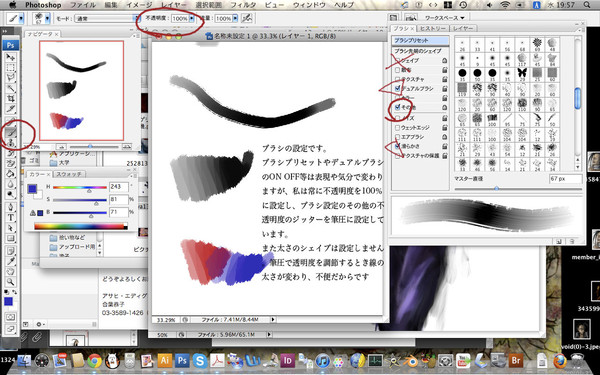This screenshot has width=600, height=375.
Task: Open the ワークスペース dropdown
Action: [444, 18]
